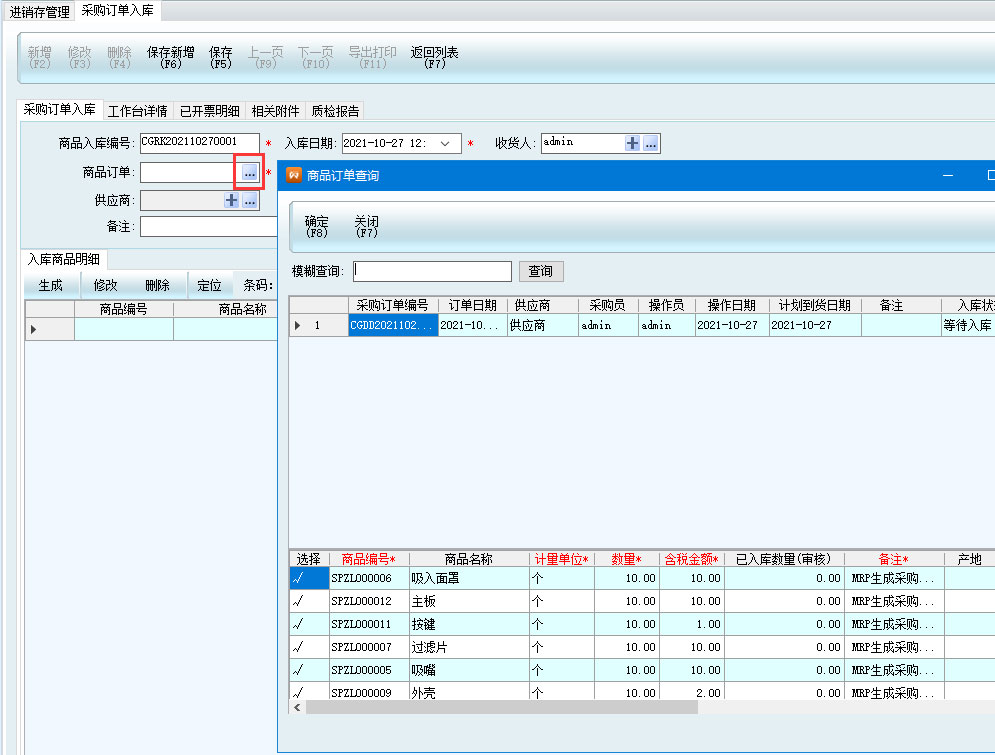Image resolution: width=995 pixels, height=755 pixels.
Task: Click 返回列表 (F7) toolbar button
Action: (x=435, y=57)
